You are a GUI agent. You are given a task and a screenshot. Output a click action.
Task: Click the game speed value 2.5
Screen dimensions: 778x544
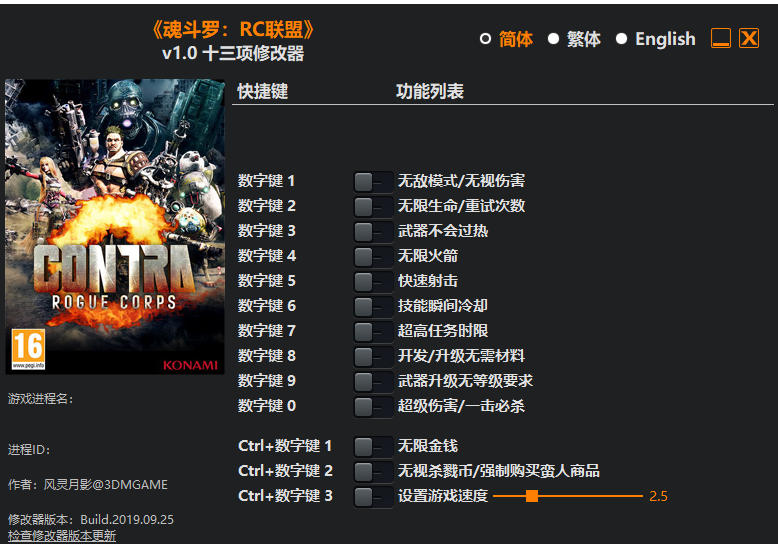[x=658, y=496]
